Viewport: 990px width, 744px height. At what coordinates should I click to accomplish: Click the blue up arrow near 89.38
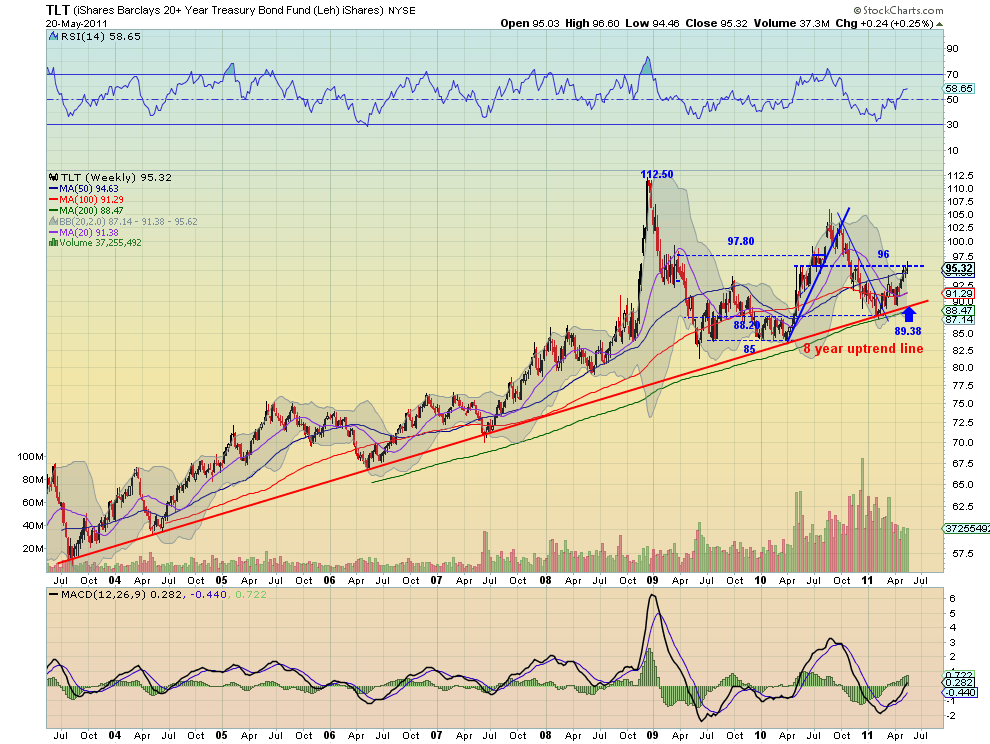[x=909, y=314]
